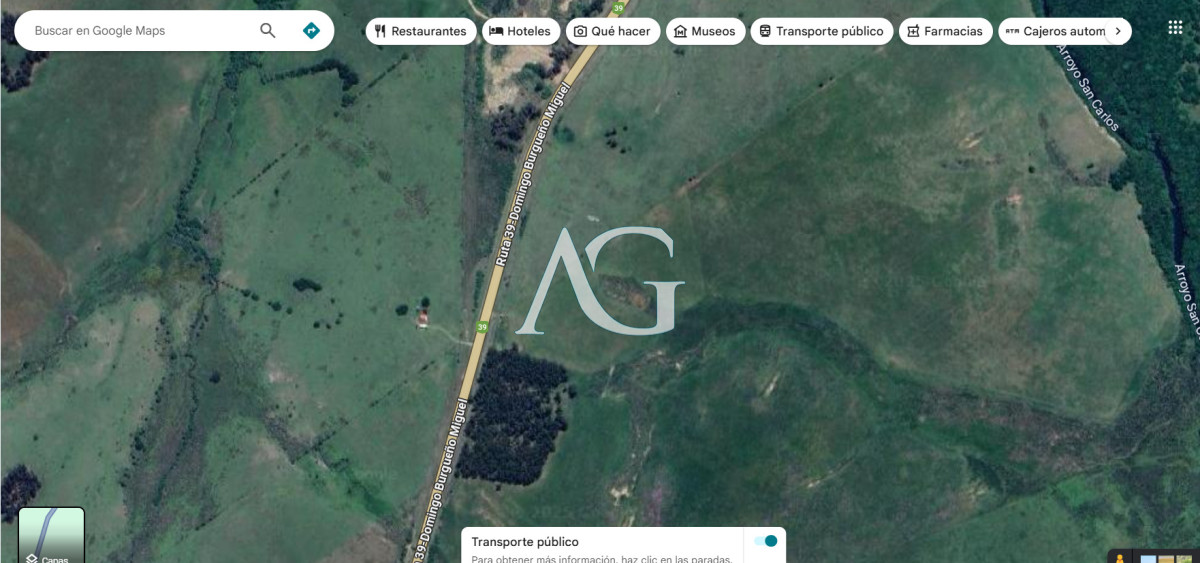This screenshot has height=563, width=1200.
Task: Expand more category chips with the right chevron
Action: pos(1117,31)
